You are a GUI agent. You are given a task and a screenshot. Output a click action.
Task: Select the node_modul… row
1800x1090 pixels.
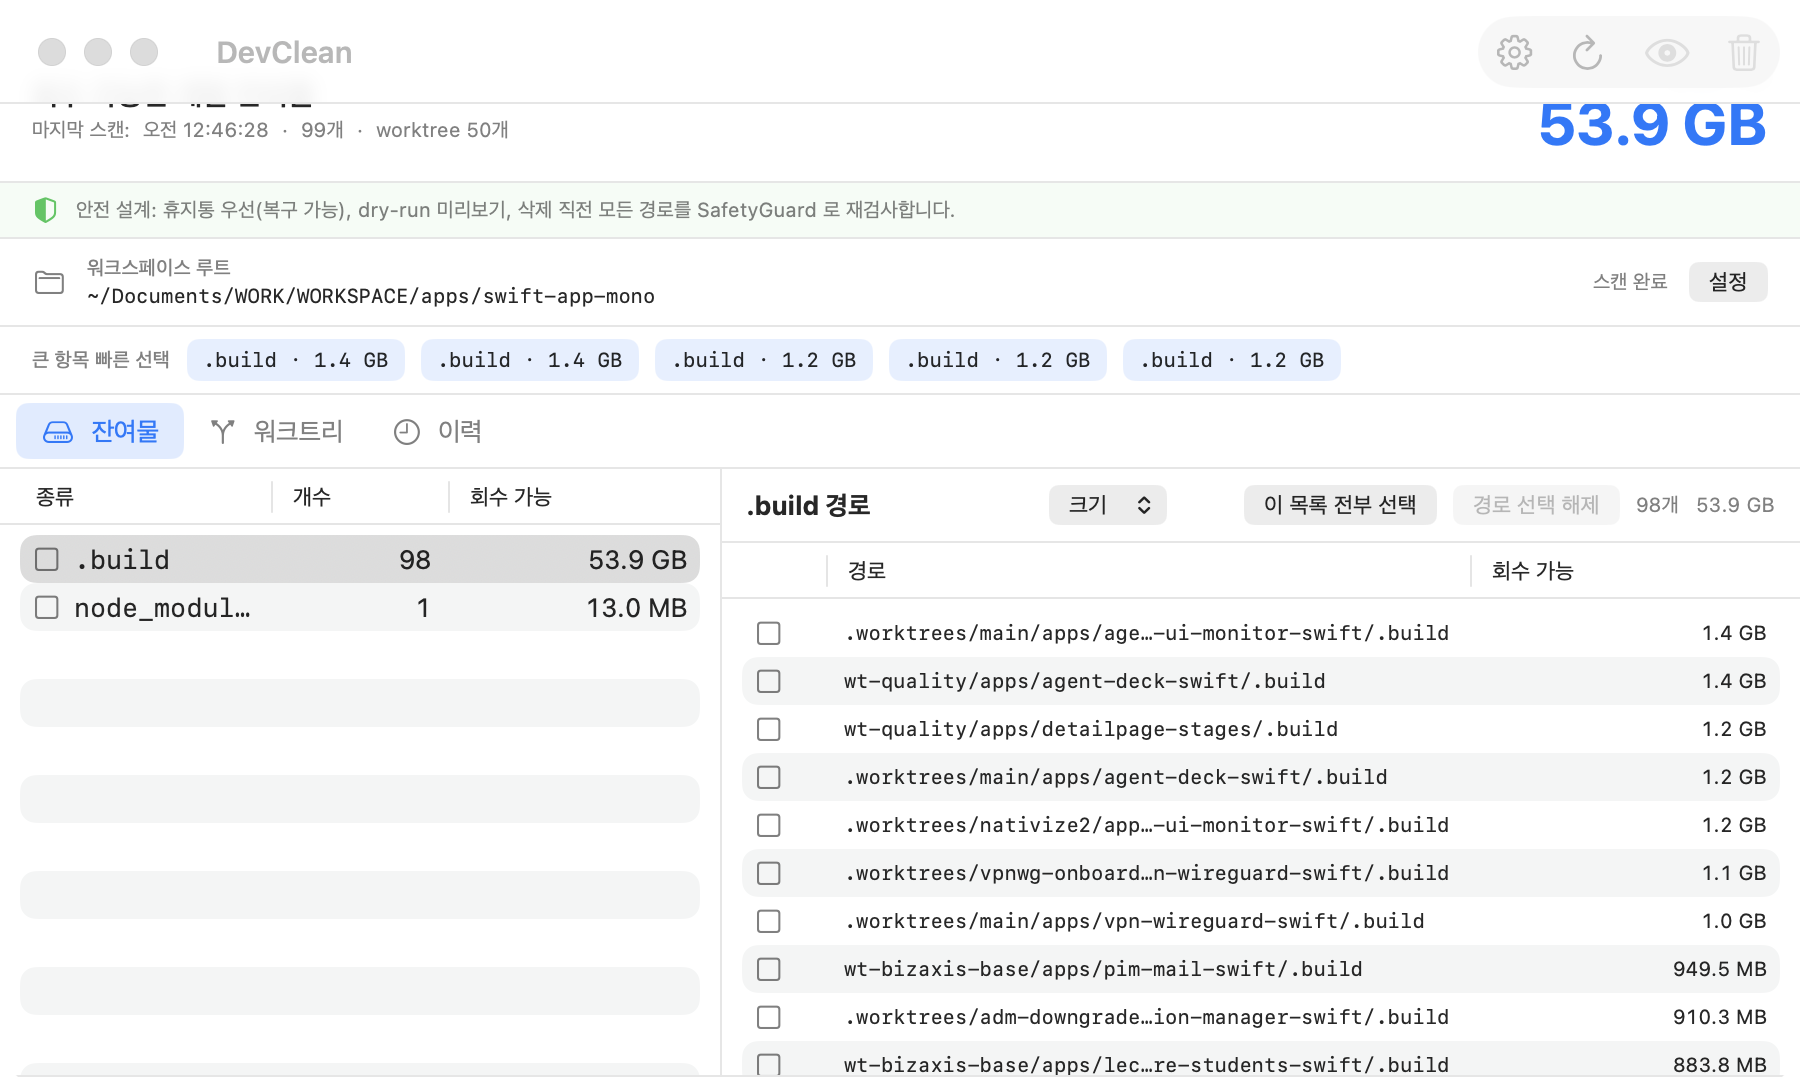pos(360,607)
